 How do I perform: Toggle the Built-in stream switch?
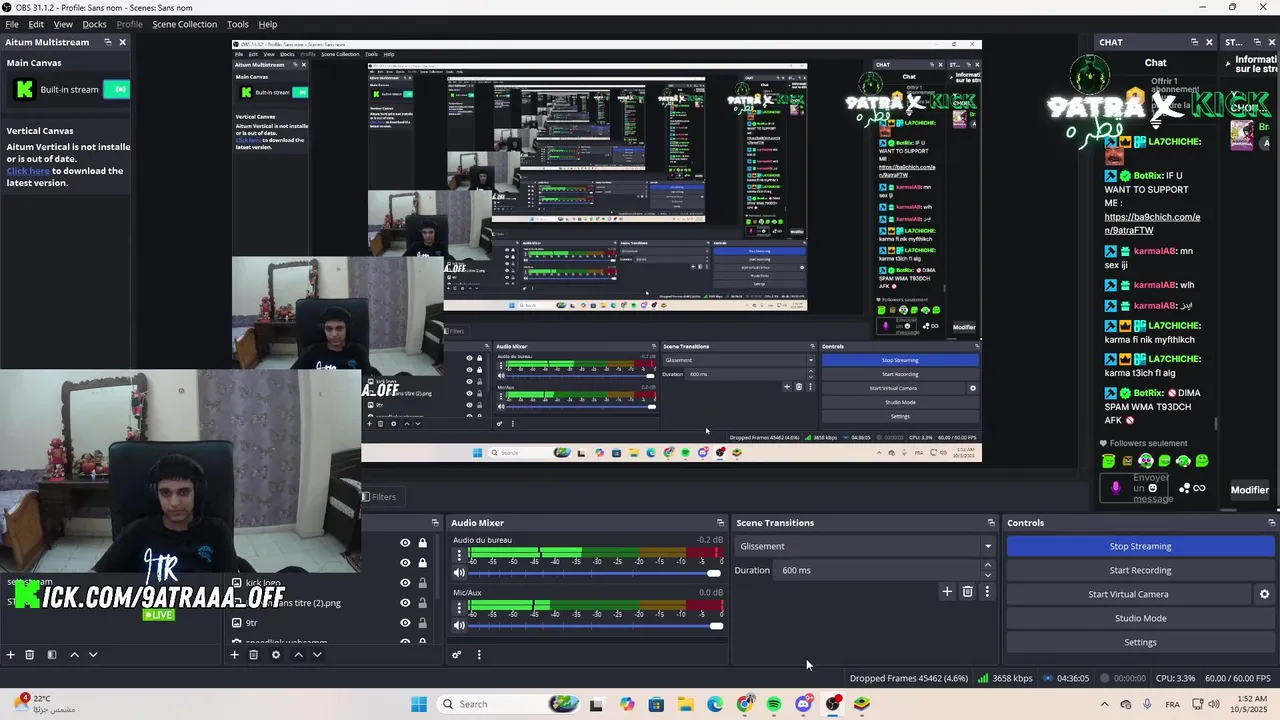(117, 90)
